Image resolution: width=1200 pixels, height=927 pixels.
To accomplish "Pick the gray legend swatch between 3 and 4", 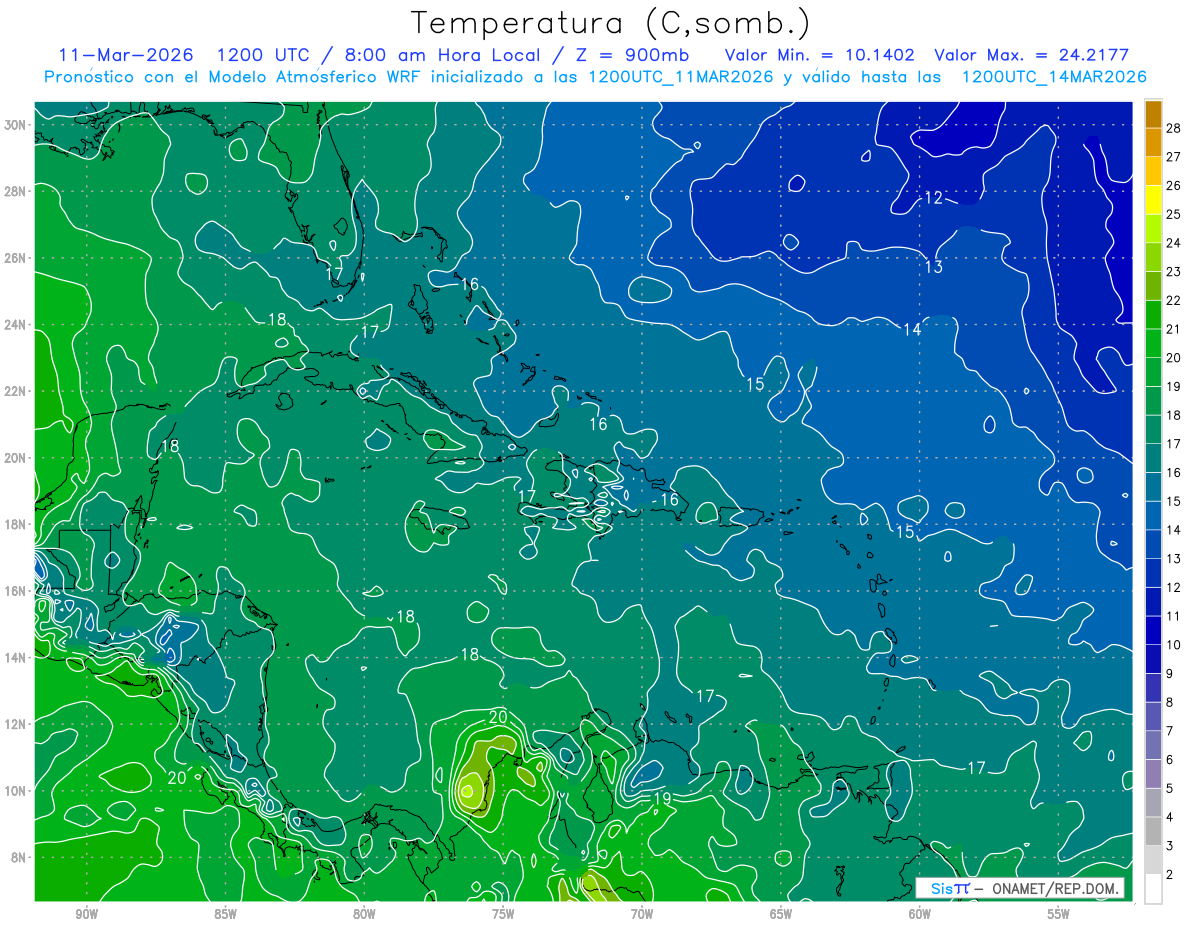I will 1153,831.
